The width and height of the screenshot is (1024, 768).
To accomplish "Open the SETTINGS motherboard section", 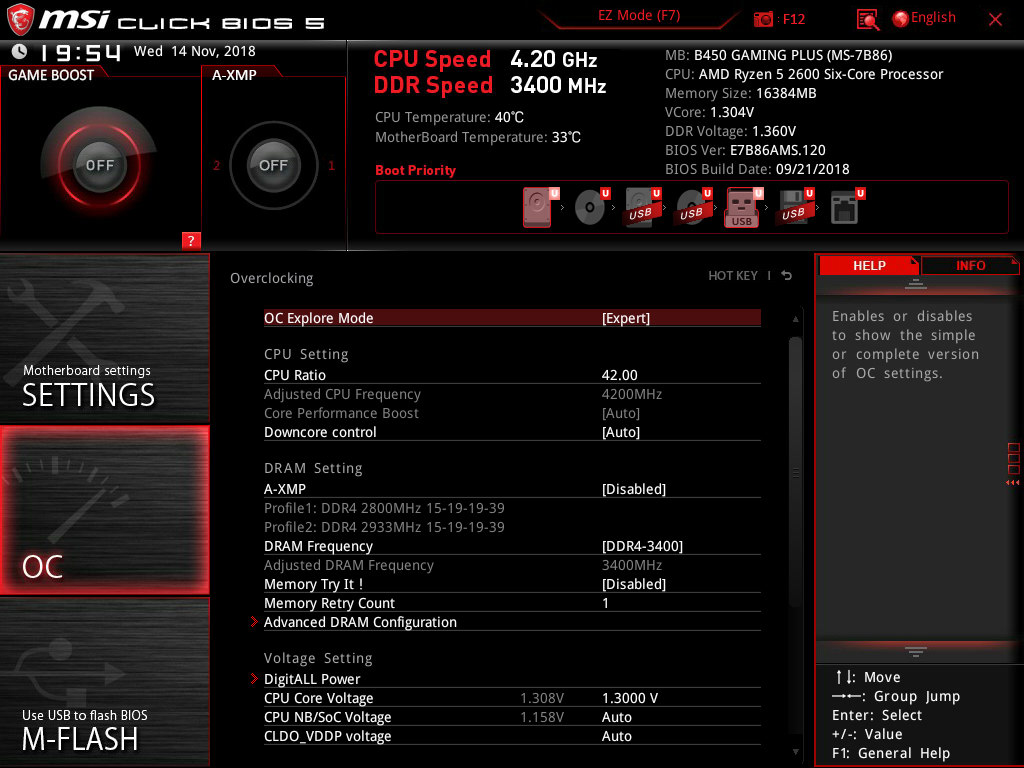I will click(104, 338).
